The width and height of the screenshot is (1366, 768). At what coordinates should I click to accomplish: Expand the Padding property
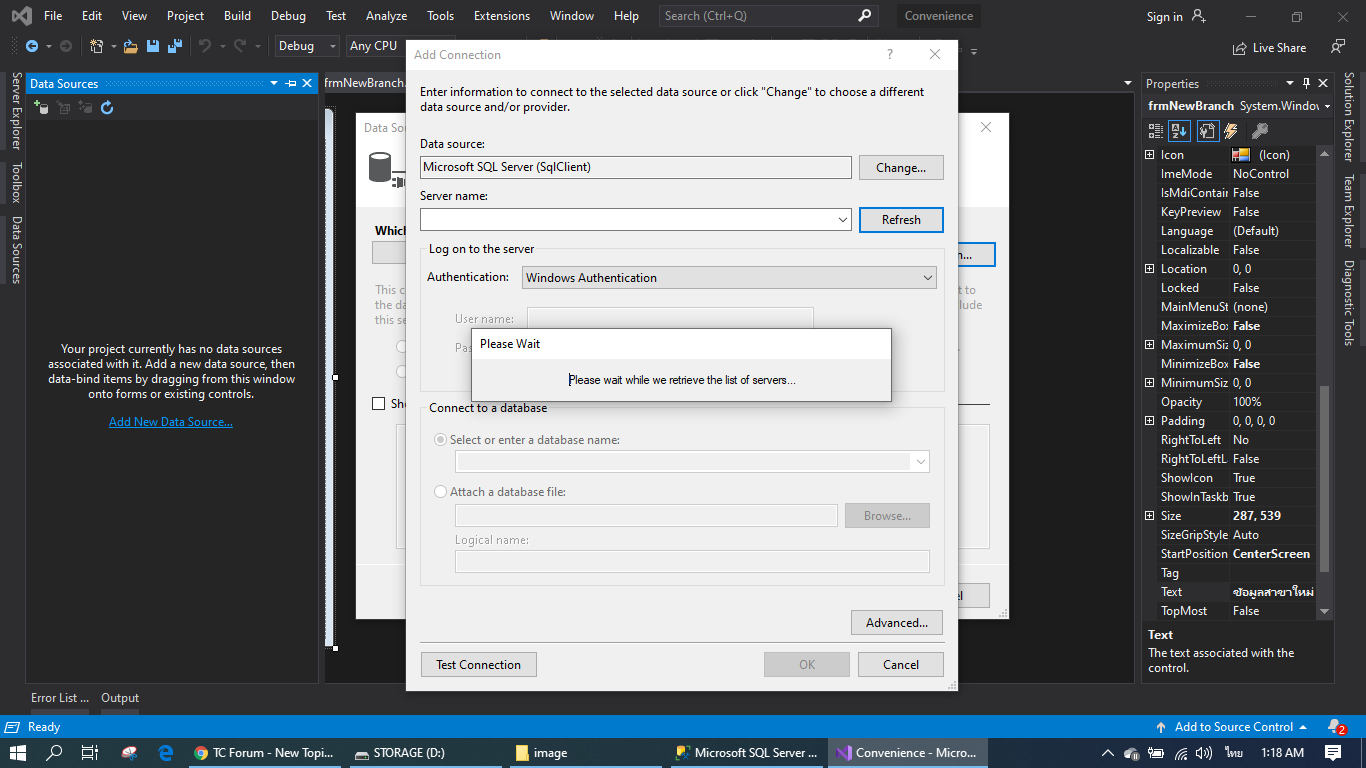pyautogui.click(x=1150, y=421)
